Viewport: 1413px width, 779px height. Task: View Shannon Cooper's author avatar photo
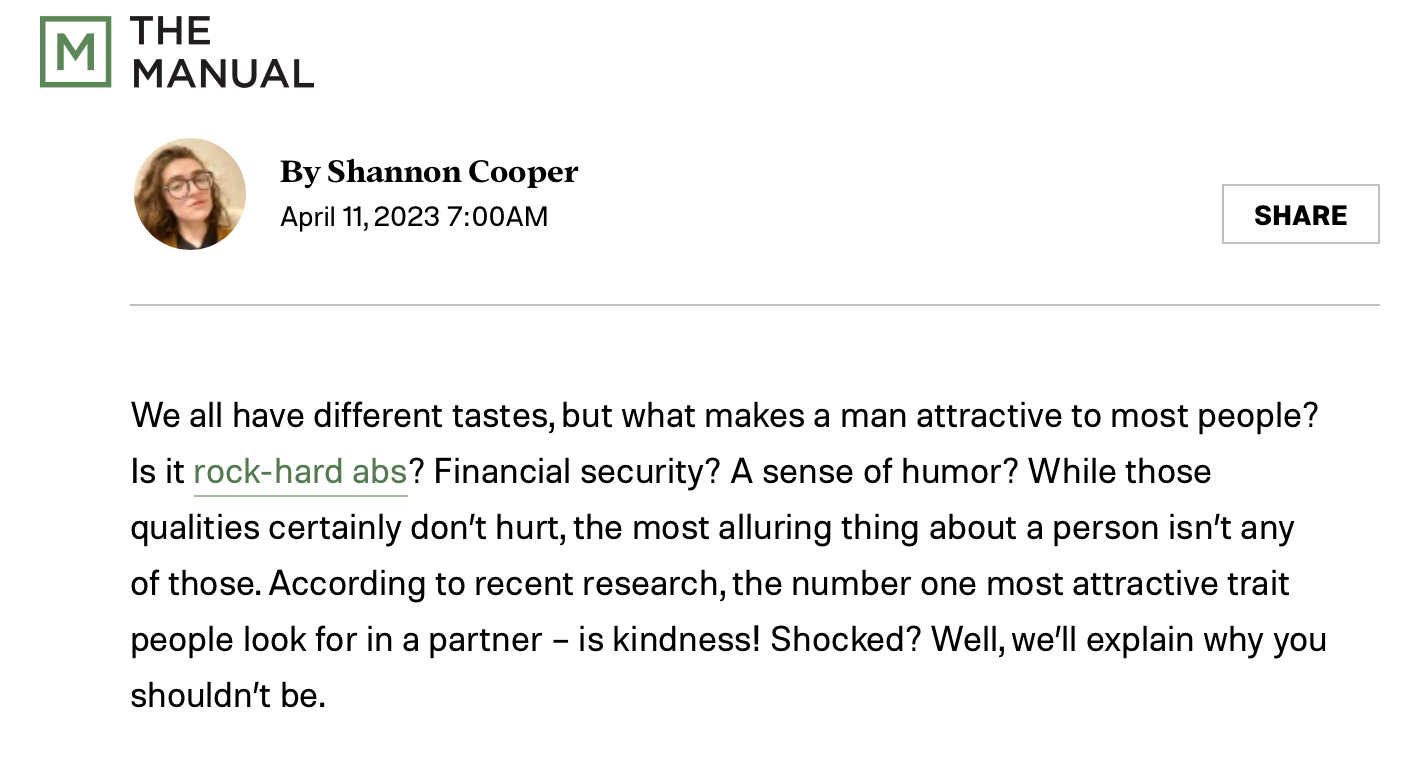pos(190,193)
